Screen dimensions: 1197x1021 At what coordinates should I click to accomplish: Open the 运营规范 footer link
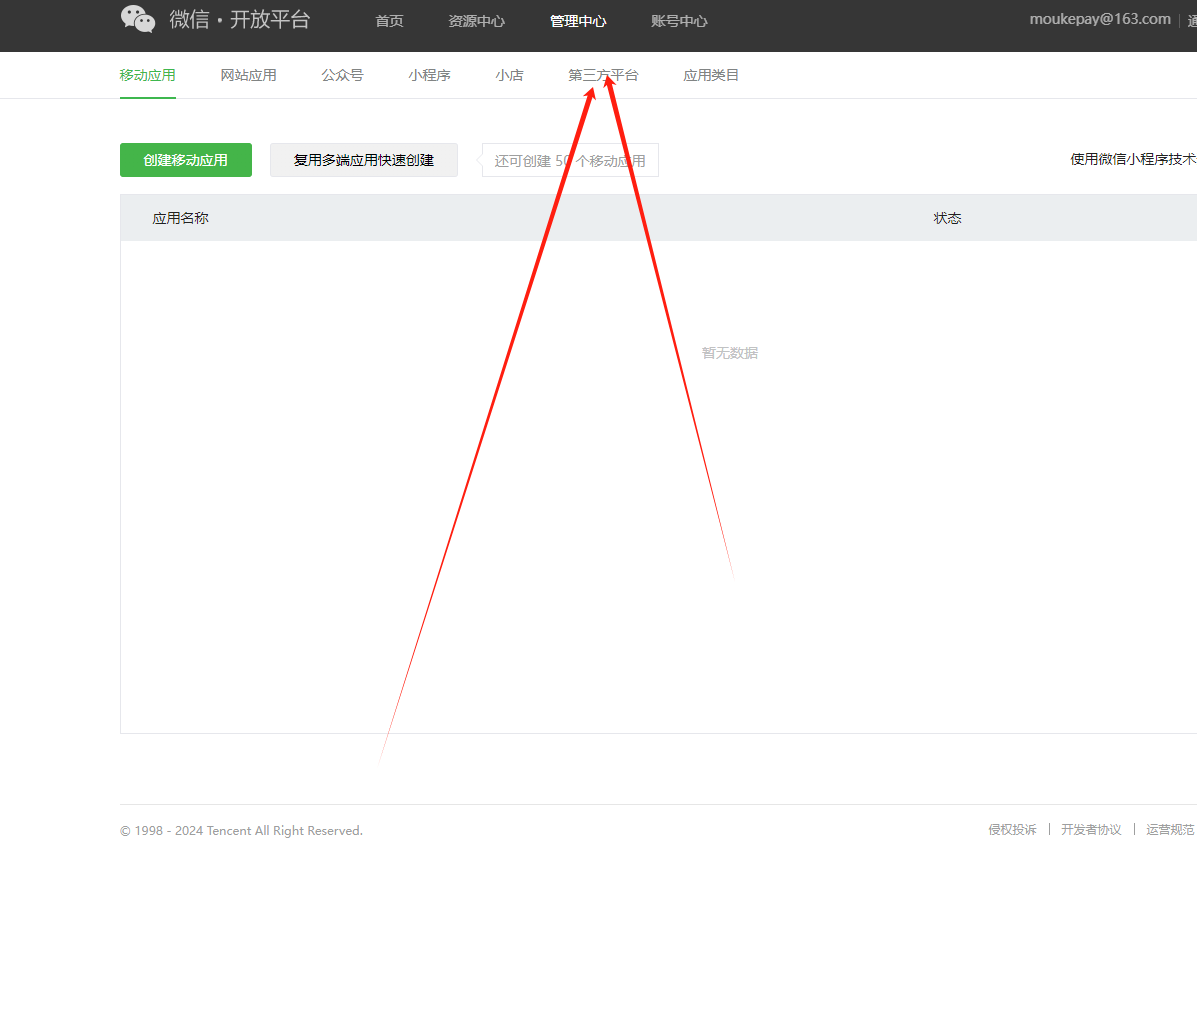pos(1170,829)
